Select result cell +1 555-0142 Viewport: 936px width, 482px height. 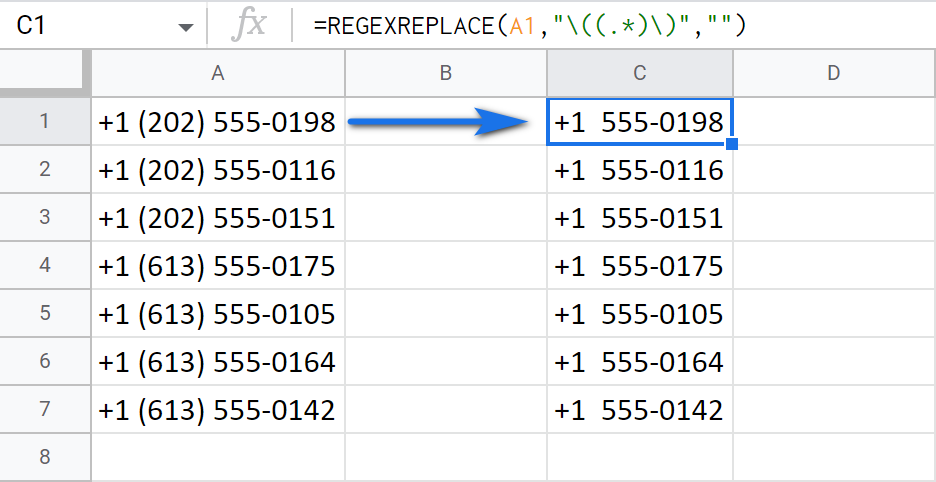[640, 409]
